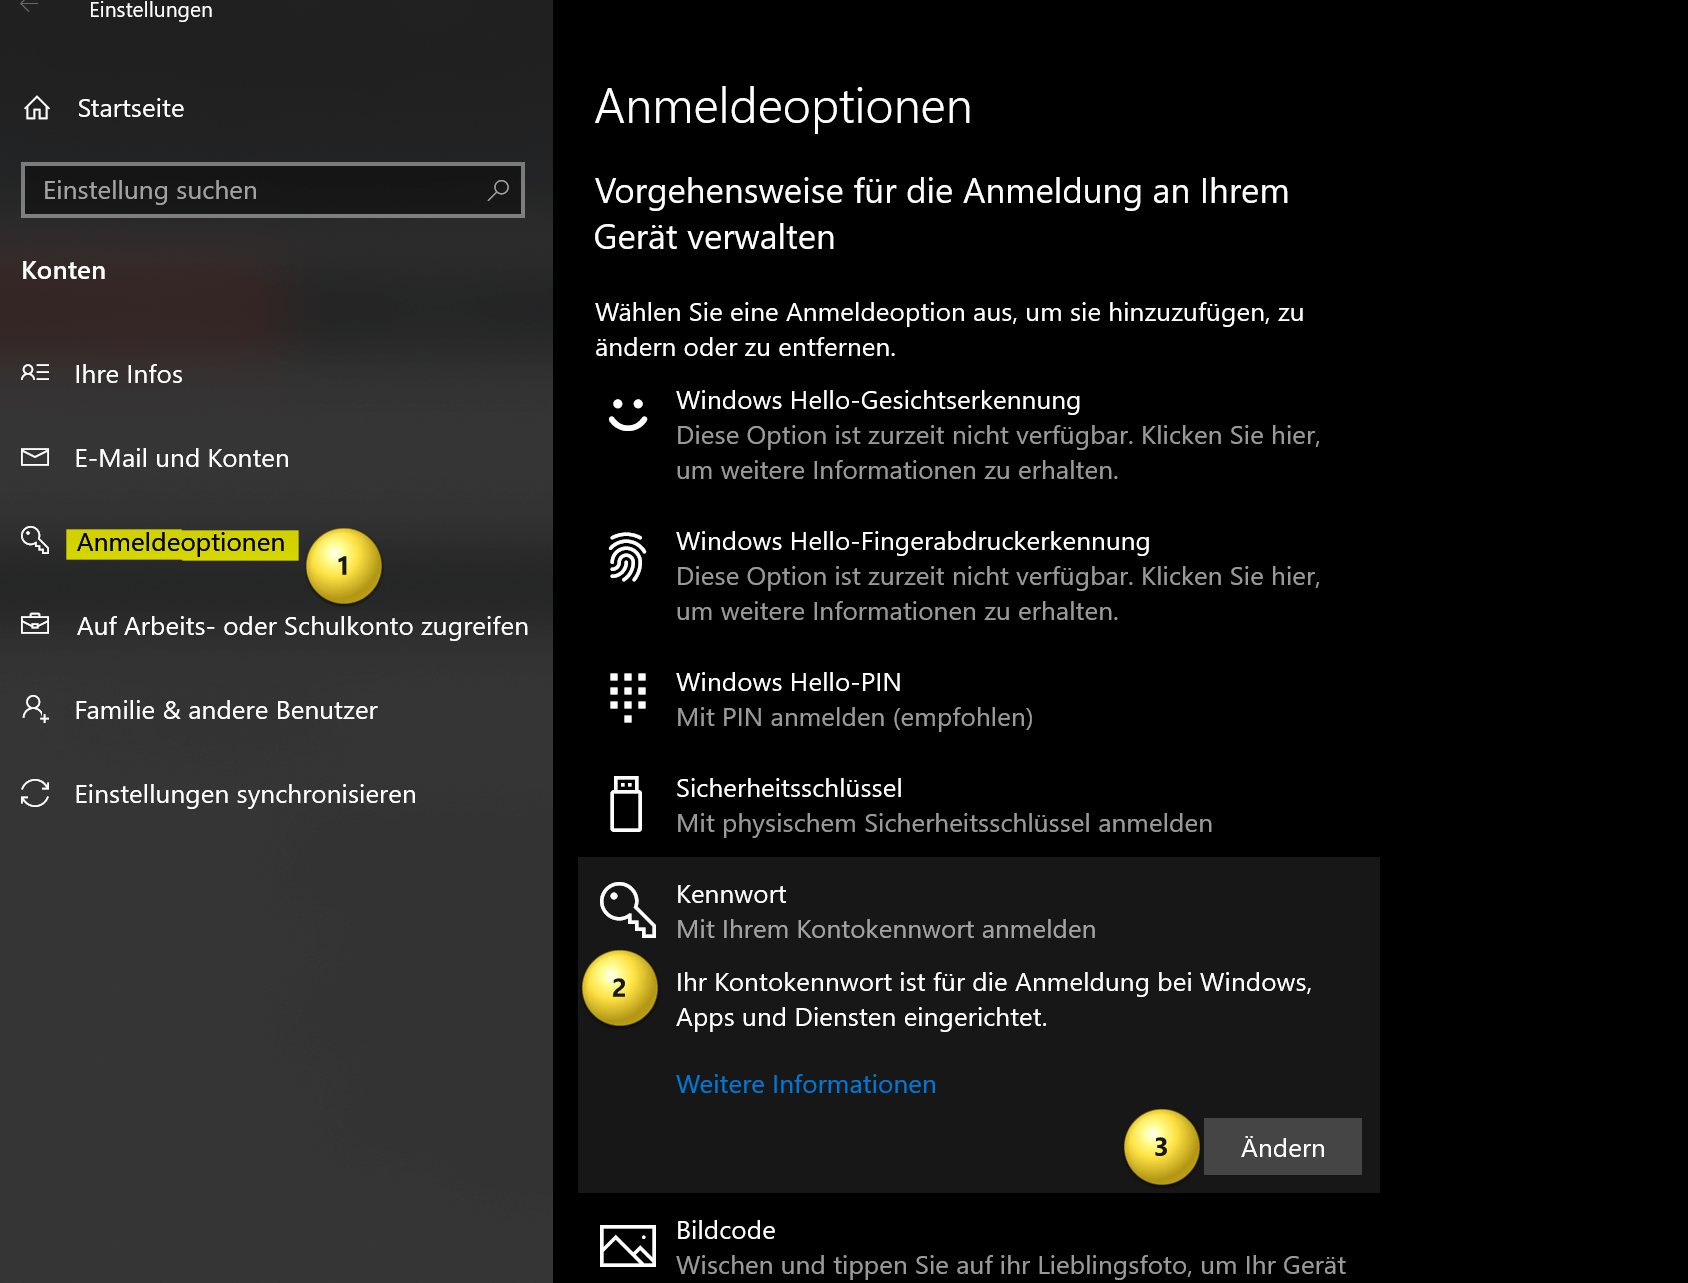Viewport: 1688px width, 1283px height.
Task: Expand the Bildcode sign-in option
Action: click(x=979, y=1245)
